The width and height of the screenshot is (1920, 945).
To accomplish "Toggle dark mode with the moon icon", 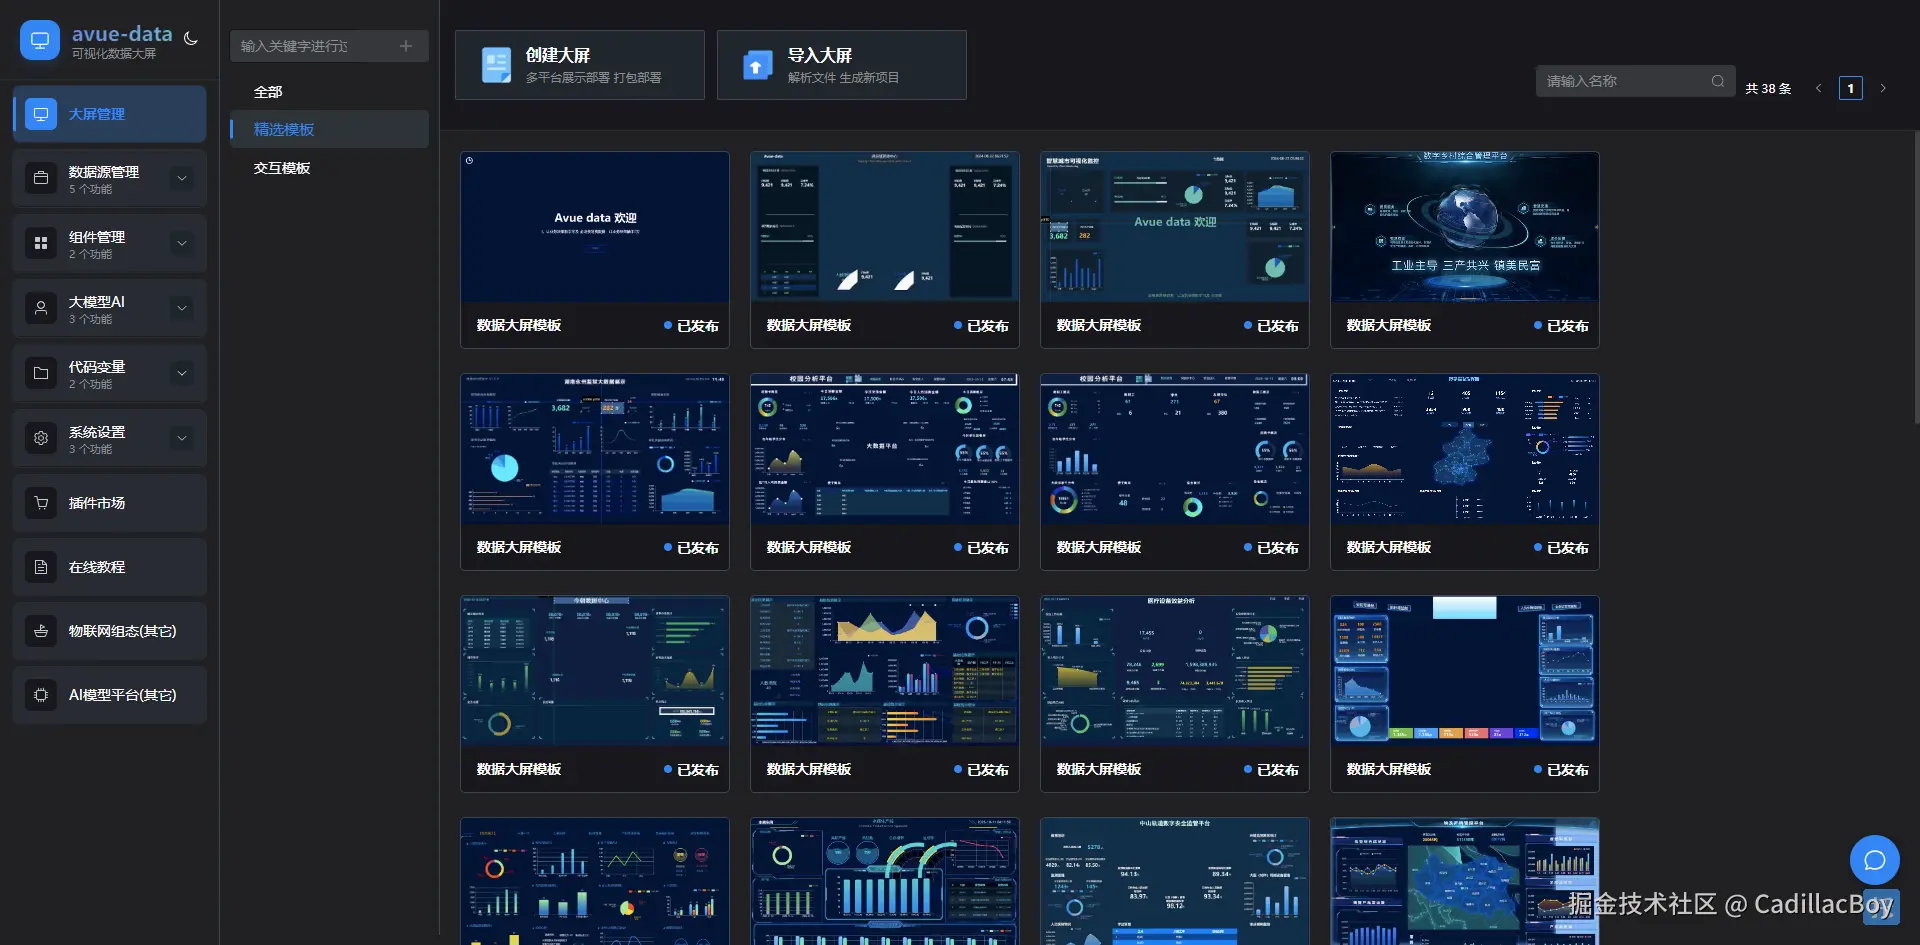I will point(191,39).
